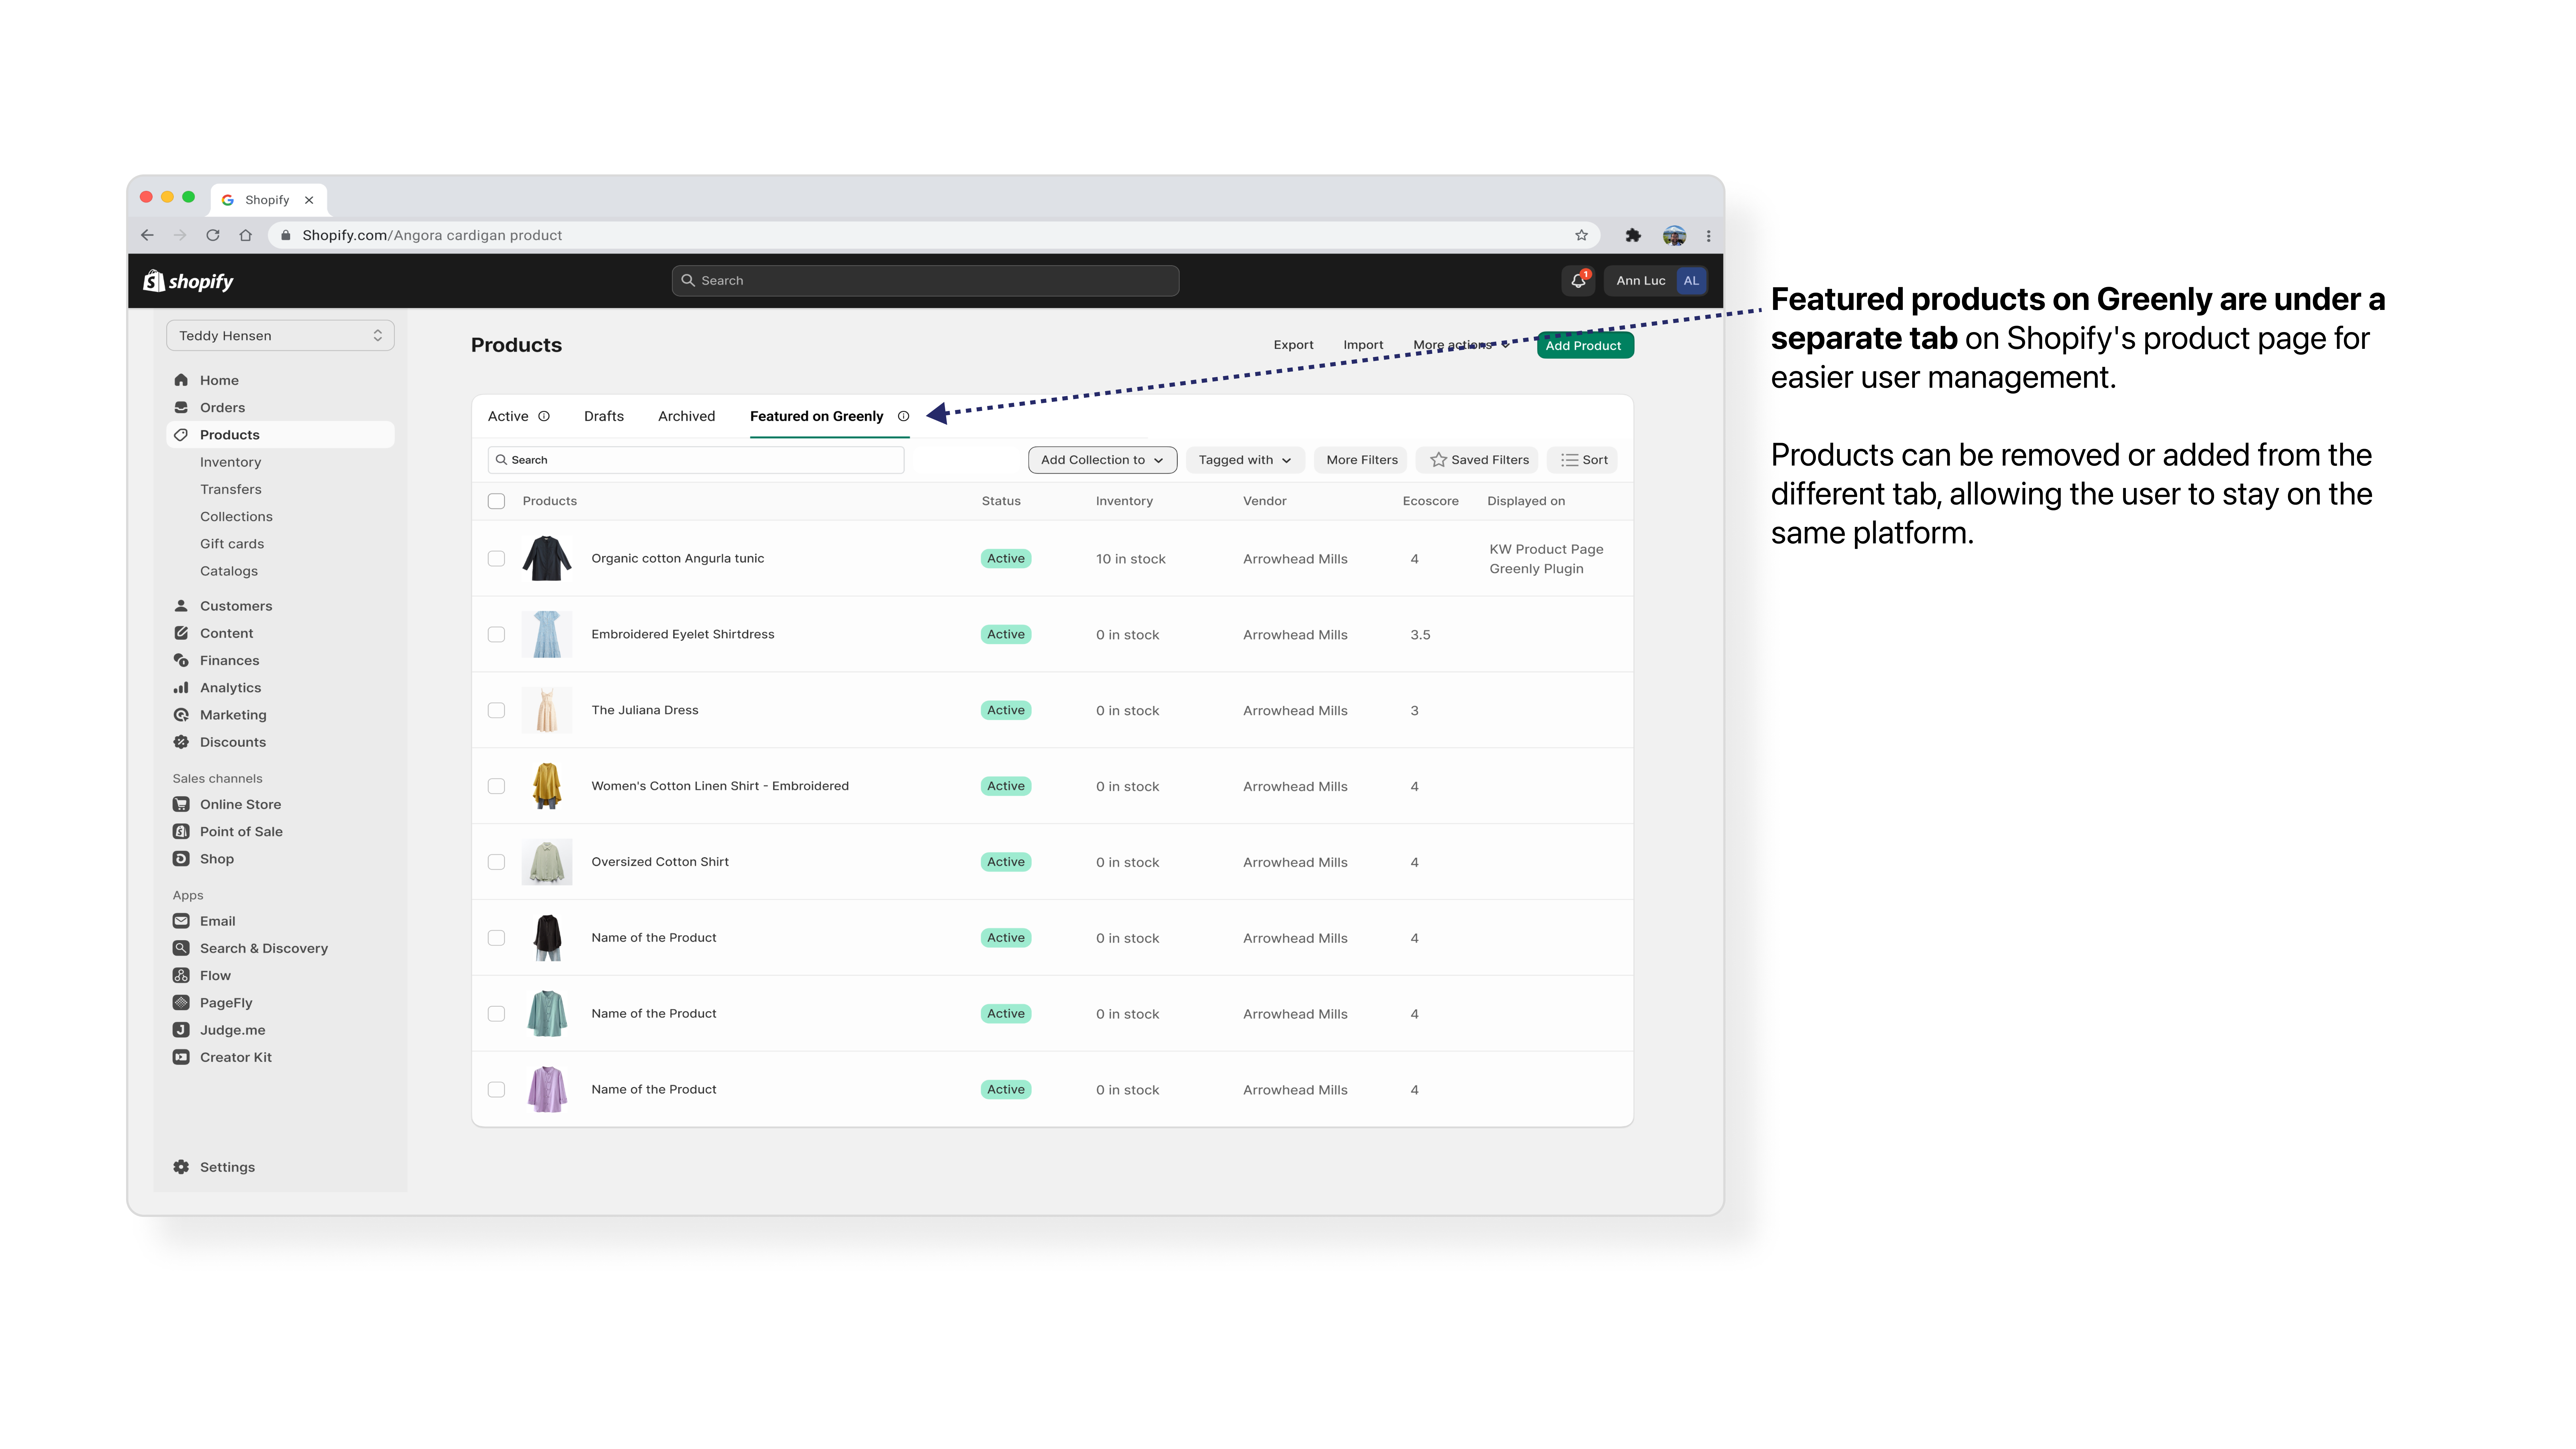Viewport: 2576px width, 1449px height.
Task: Reload the page with refresh icon
Action: click(213, 235)
